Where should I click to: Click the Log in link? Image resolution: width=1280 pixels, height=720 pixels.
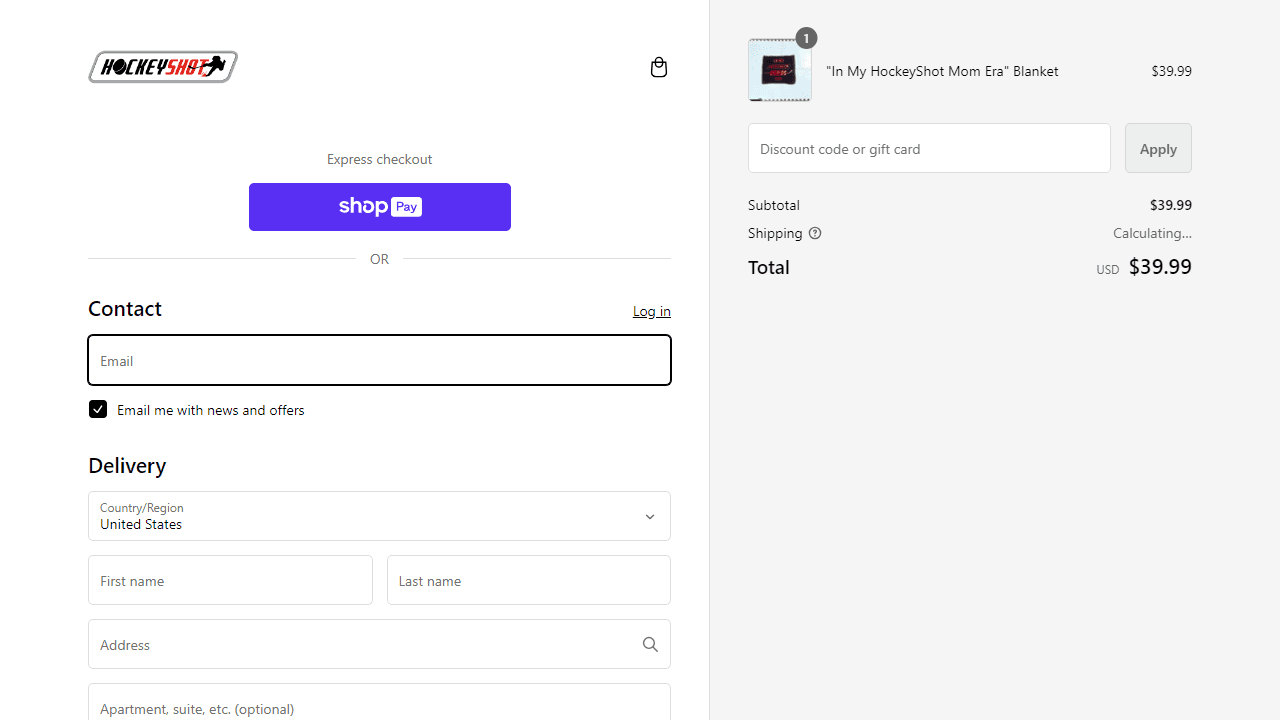point(652,311)
